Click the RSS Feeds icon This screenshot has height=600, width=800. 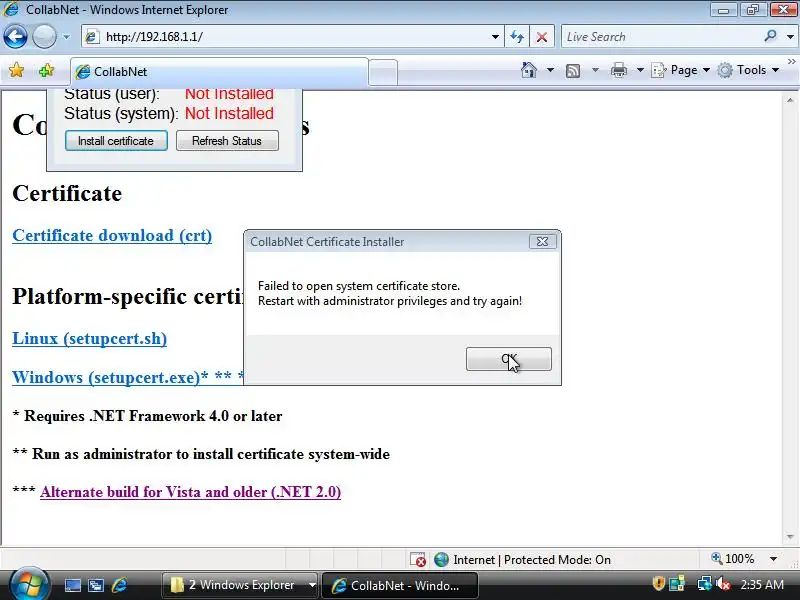573,70
